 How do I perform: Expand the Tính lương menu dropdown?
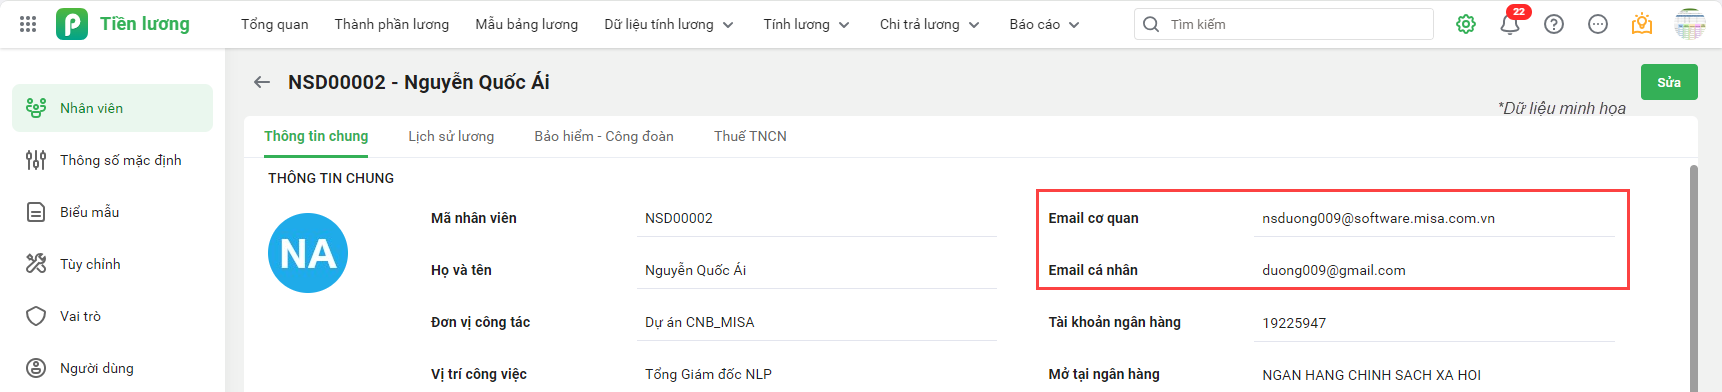(x=806, y=24)
